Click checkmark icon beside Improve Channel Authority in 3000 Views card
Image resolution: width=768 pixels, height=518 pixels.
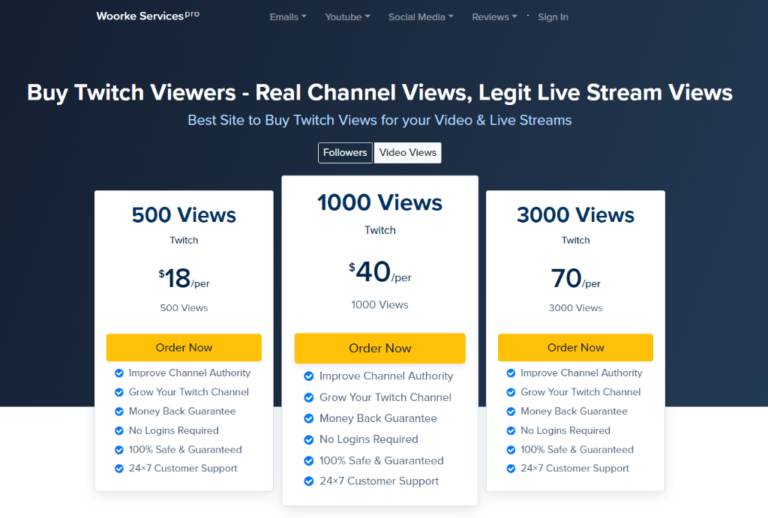tap(511, 373)
